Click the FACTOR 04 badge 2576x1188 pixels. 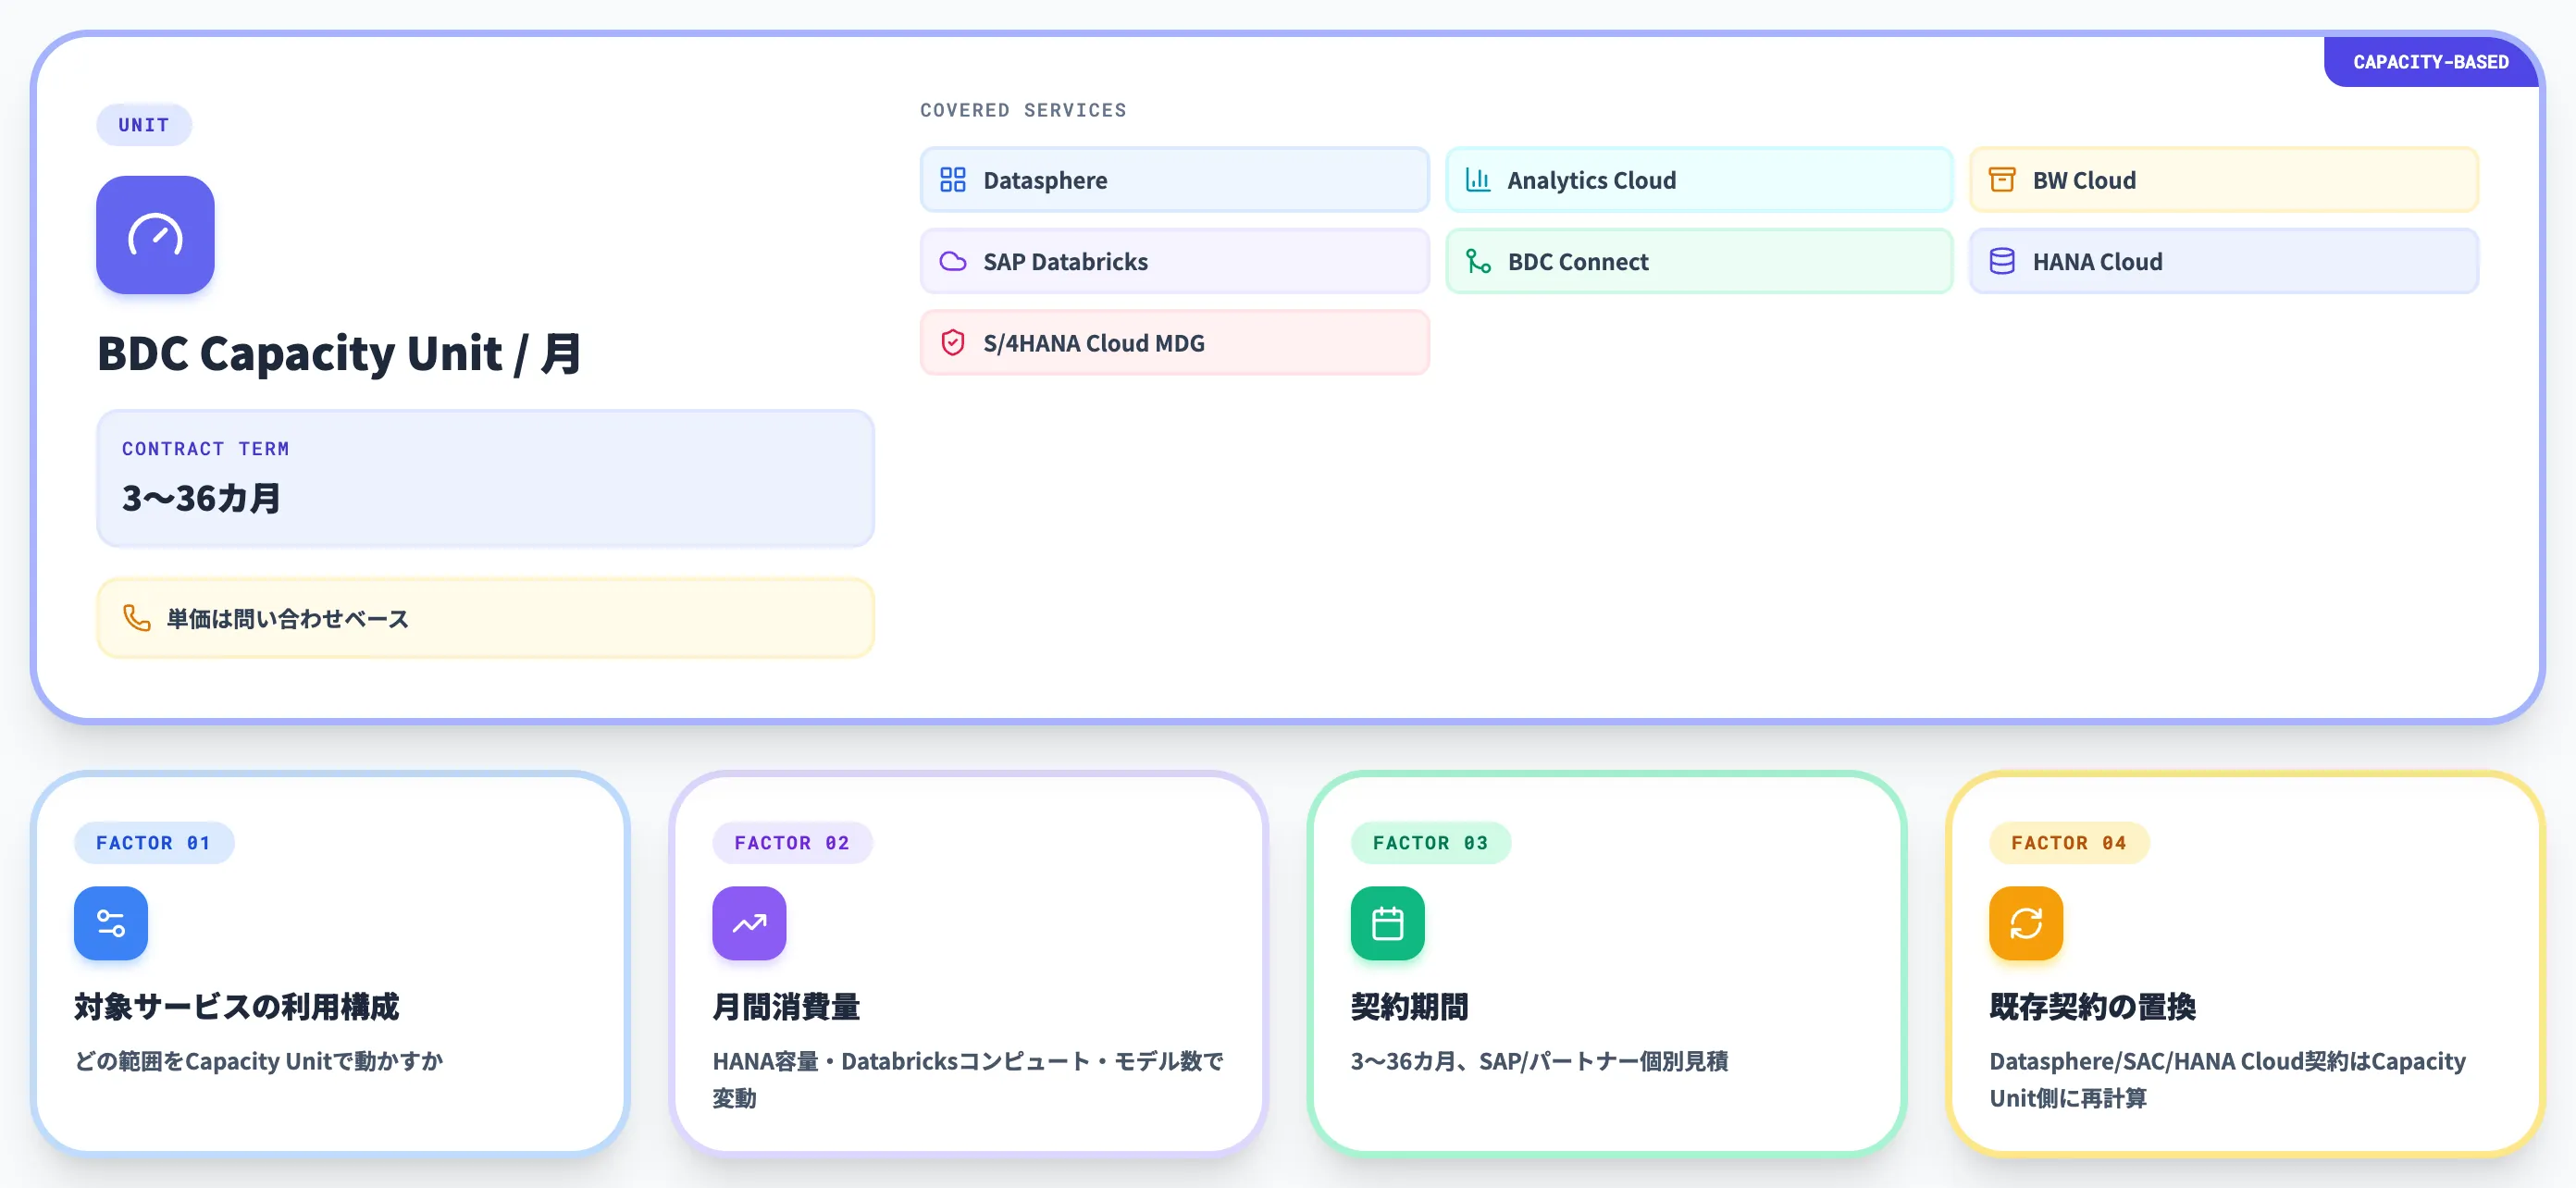(2068, 843)
